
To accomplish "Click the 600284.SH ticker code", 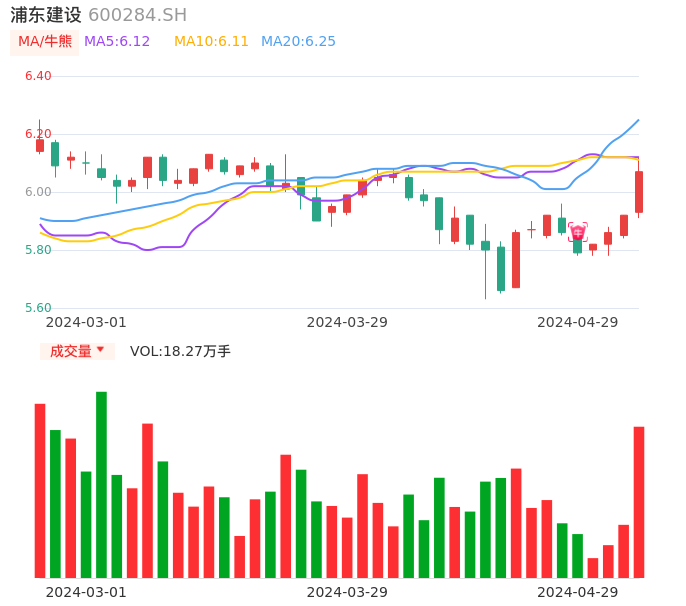I will (137, 15).
